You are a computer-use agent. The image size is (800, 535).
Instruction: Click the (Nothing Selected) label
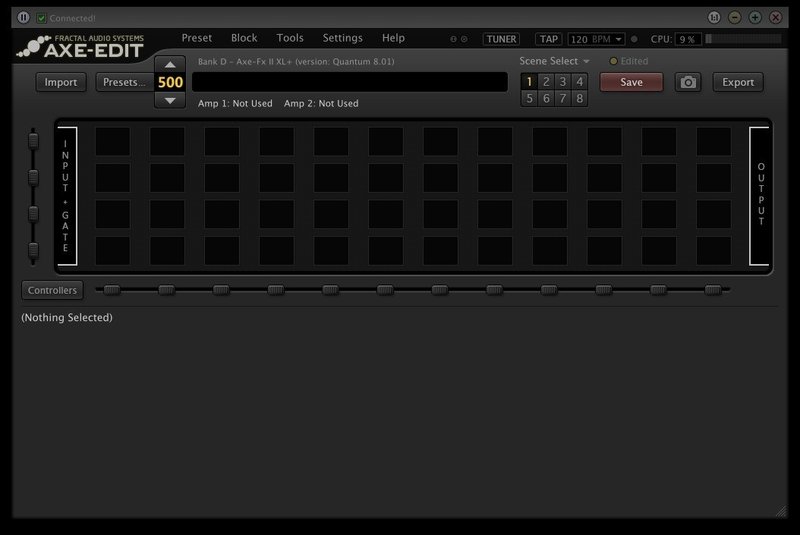point(67,318)
